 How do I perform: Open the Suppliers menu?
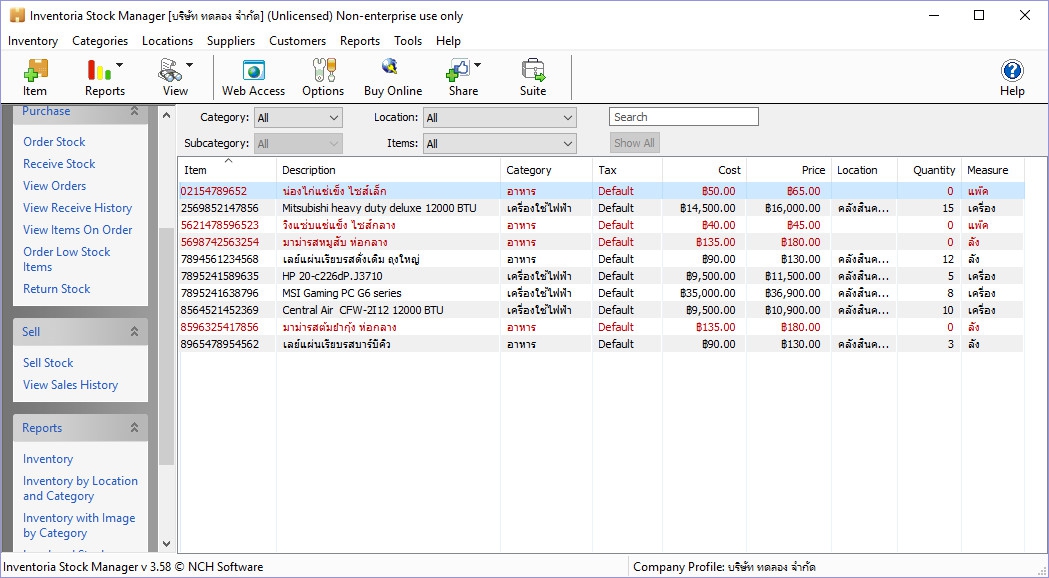(x=231, y=41)
